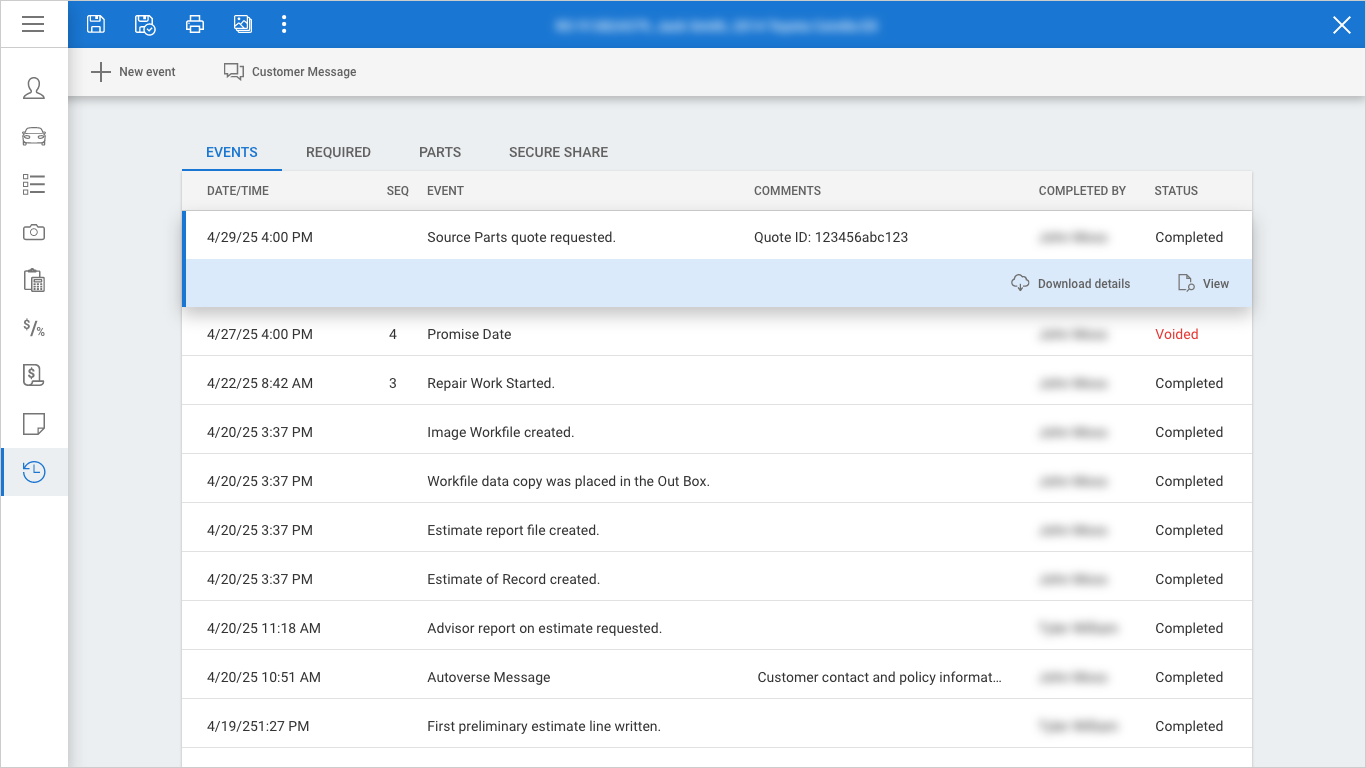Image resolution: width=1366 pixels, height=768 pixels.
Task: Select 'First preliminary estimate line written.' event
Action: click(544, 726)
